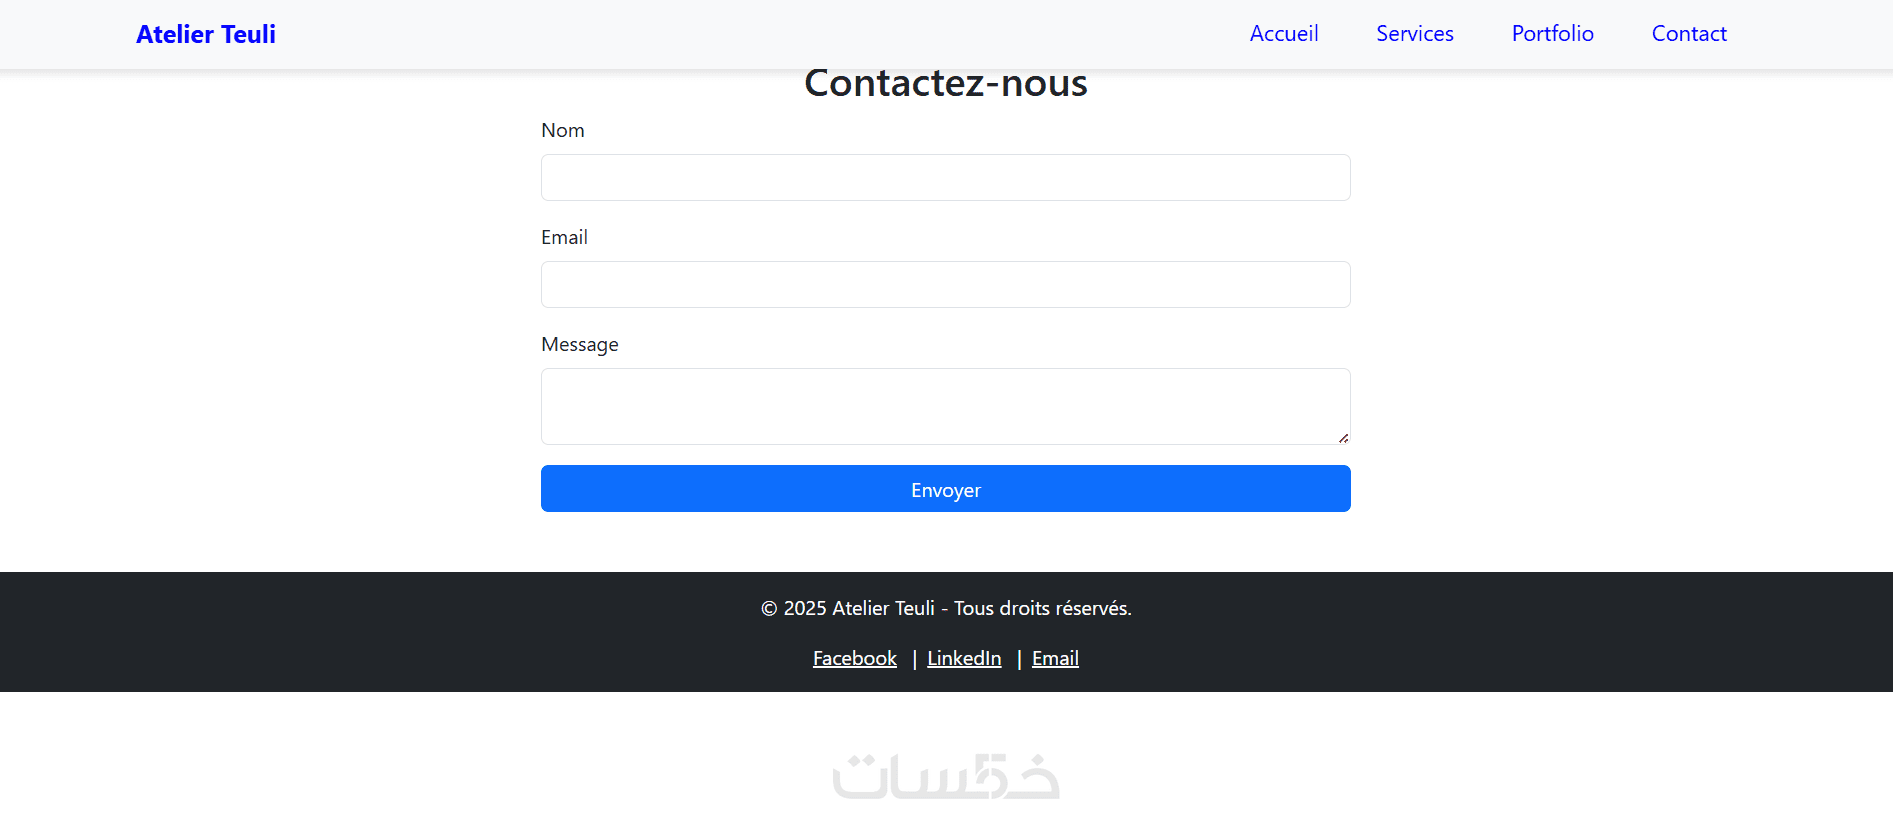This screenshot has width=1893, height=816.
Task: Select Portfolio in the navigation bar
Action: (1553, 34)
